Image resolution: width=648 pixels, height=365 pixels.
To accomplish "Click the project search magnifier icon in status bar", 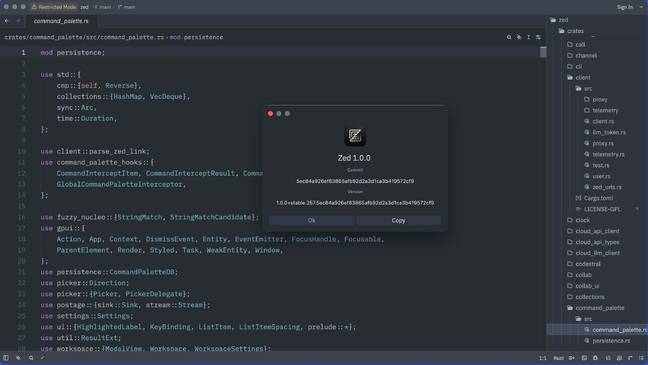I will tap(31, 358).
